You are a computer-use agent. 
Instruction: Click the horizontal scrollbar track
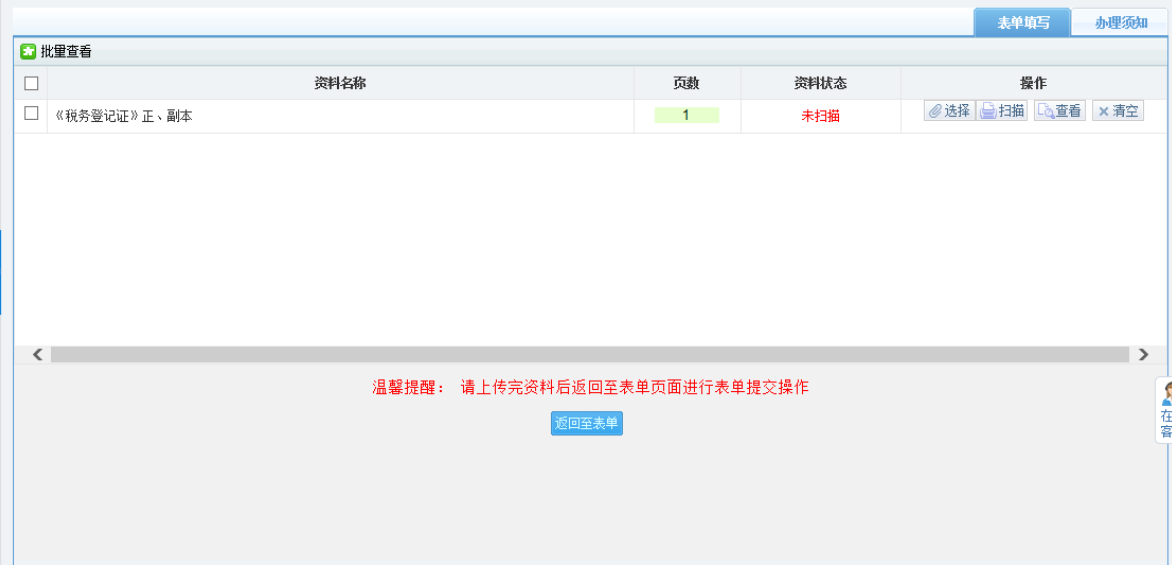[589, 355]
